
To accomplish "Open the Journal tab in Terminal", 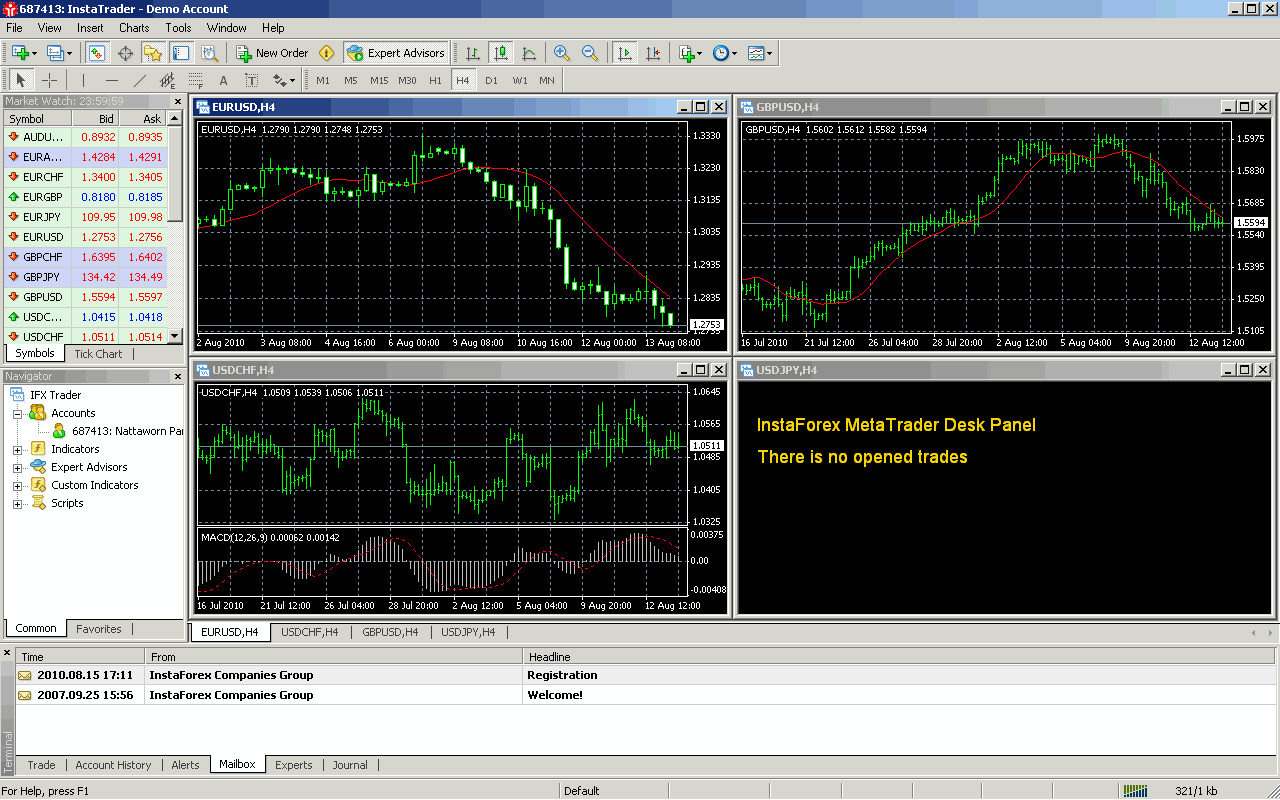I will point(350,765).
